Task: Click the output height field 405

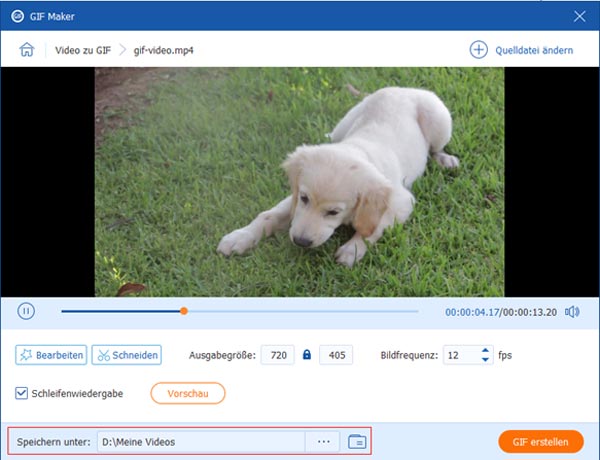Action: pyautogui.click(x=336, y=355)
